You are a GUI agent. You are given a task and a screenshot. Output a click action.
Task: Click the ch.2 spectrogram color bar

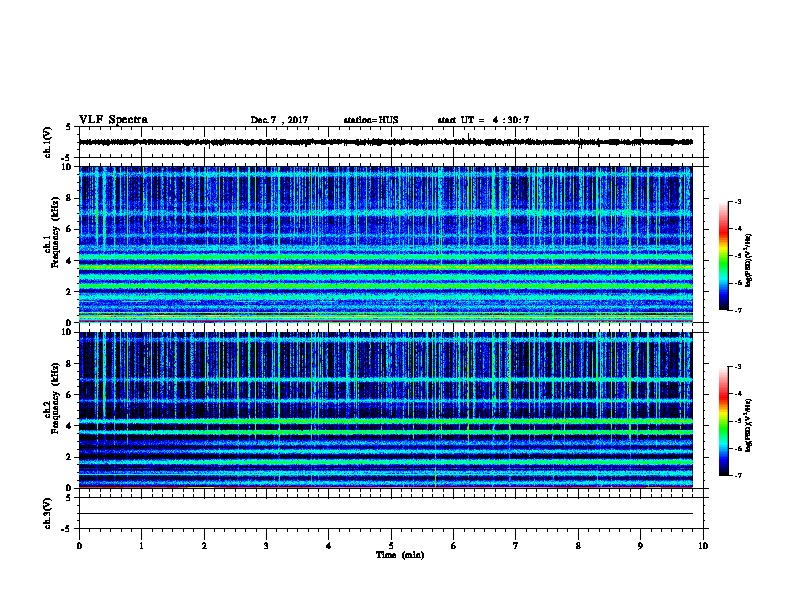pos(724,421)
